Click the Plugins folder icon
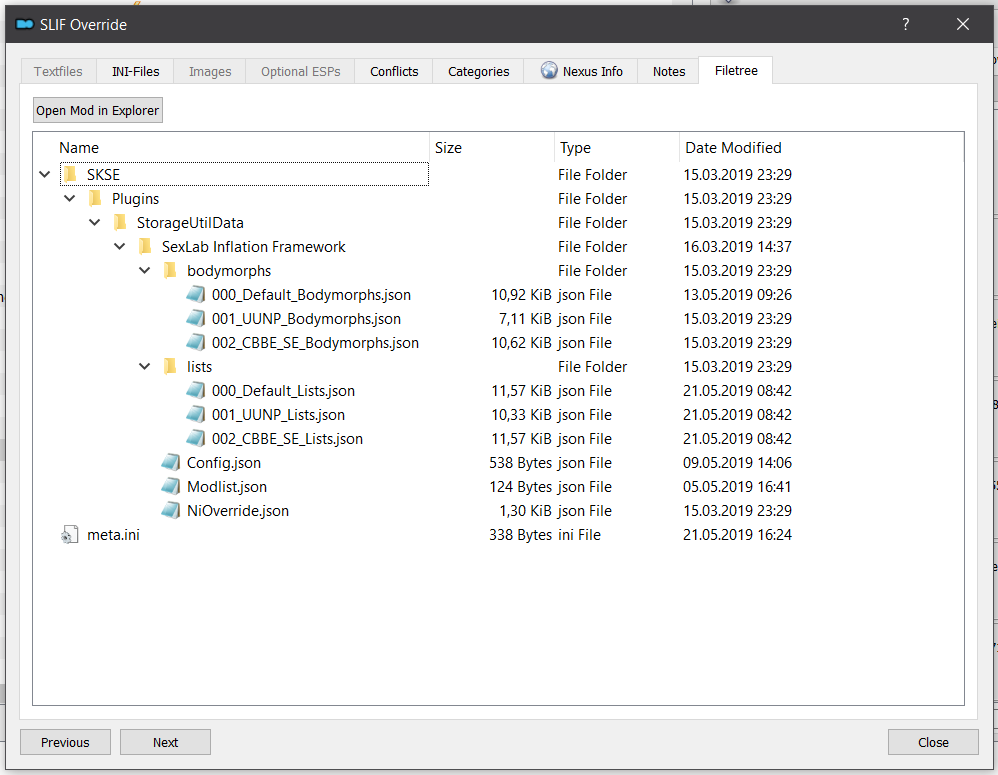The image size is (998, 775). (x=95, y=199)
